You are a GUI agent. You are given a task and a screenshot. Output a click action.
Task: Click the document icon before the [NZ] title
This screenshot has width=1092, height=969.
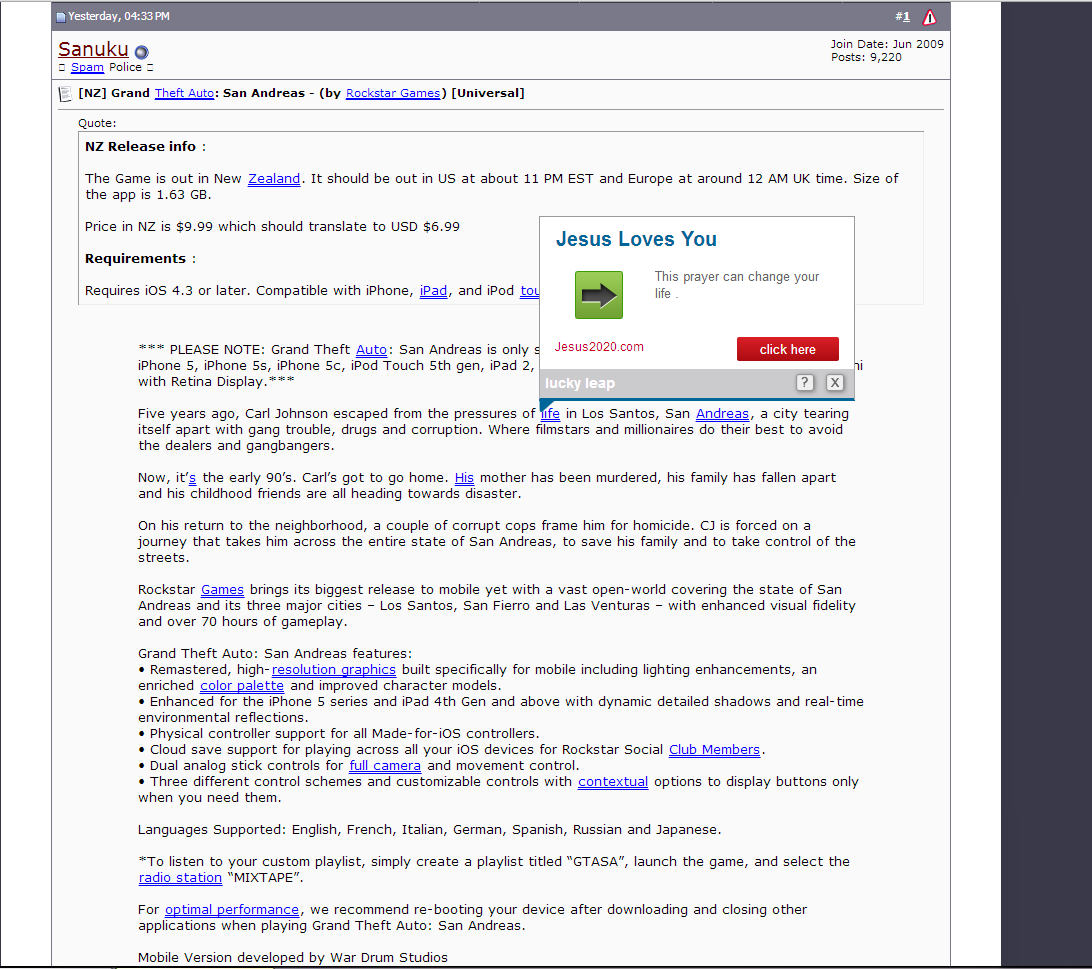65,93
